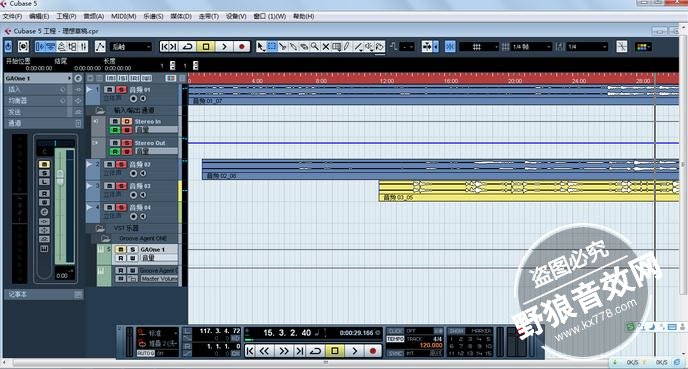Solo audio track 音频 03
688x369 pixels.
[x=121, y=186]
